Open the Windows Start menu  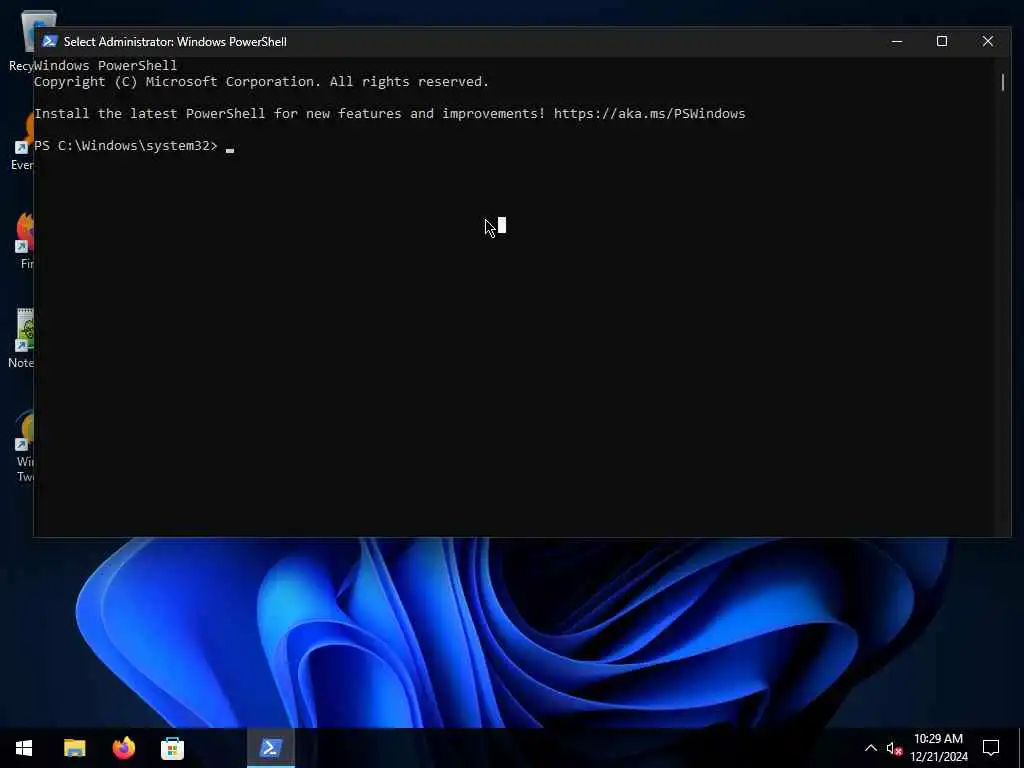coord(24,748)
